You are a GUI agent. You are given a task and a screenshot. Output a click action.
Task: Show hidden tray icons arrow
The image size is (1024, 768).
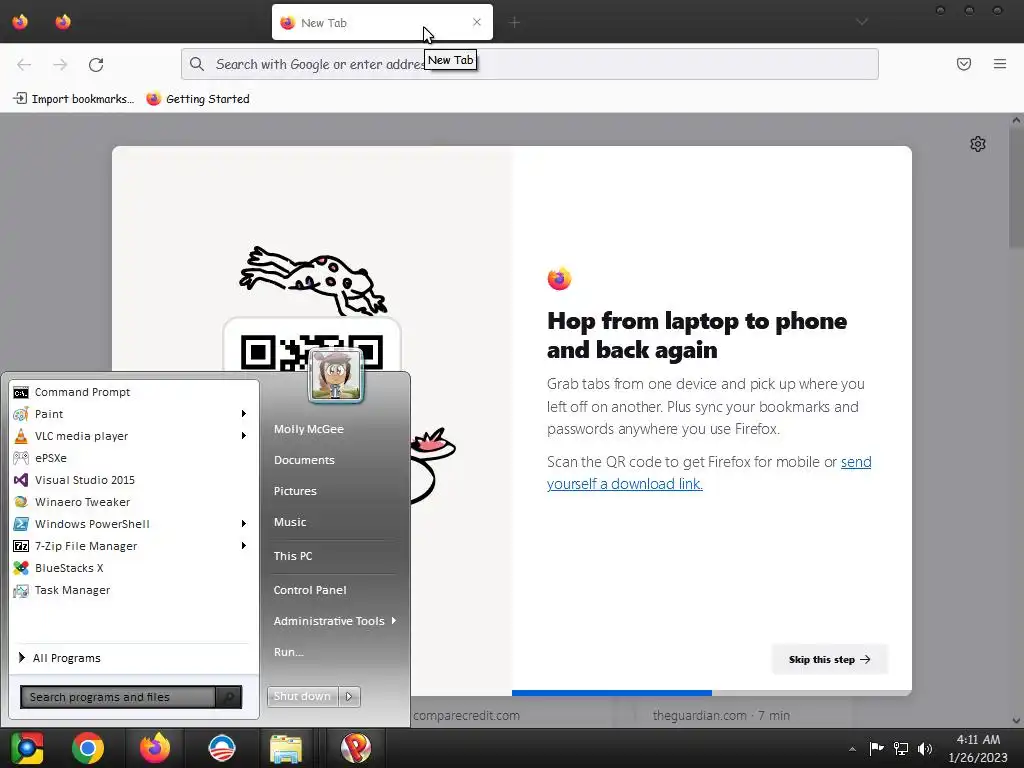click(852, 749)
